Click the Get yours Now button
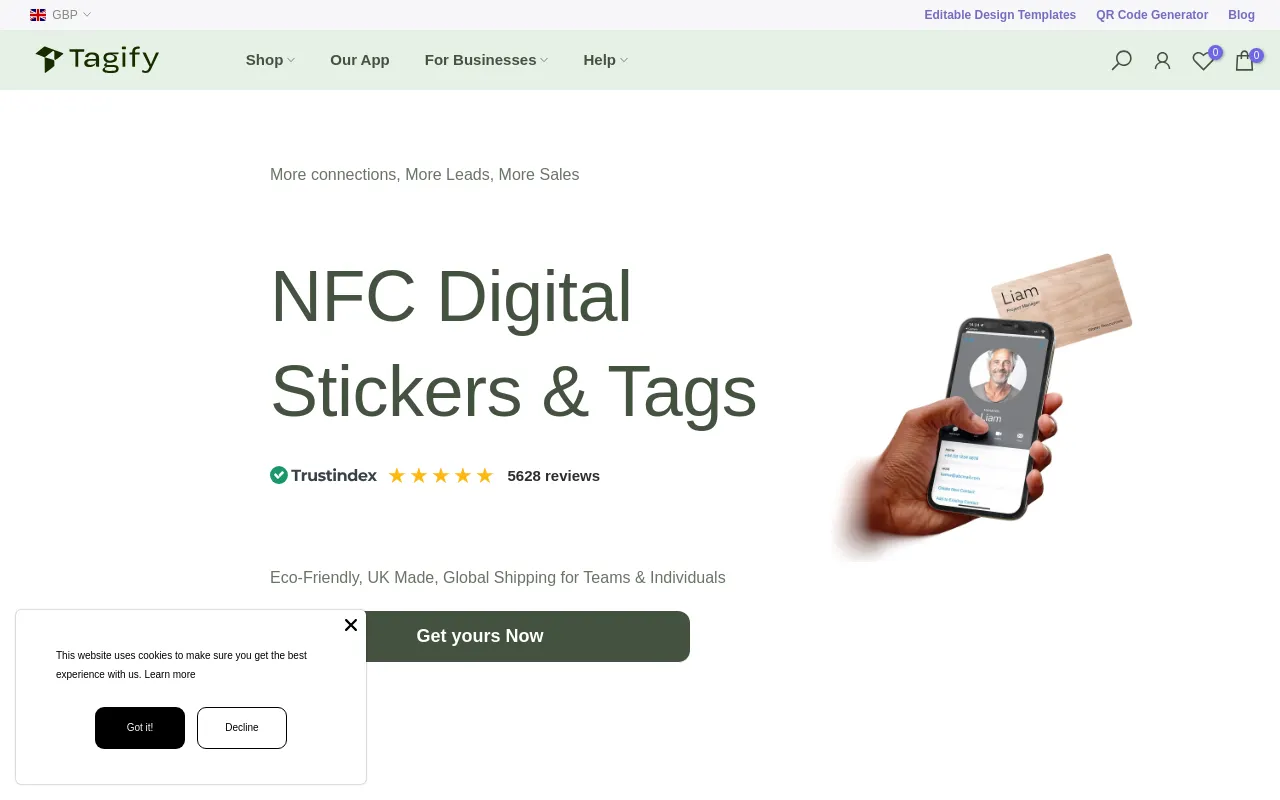This screenshot has width=1280, height=800. click(480, 636)
